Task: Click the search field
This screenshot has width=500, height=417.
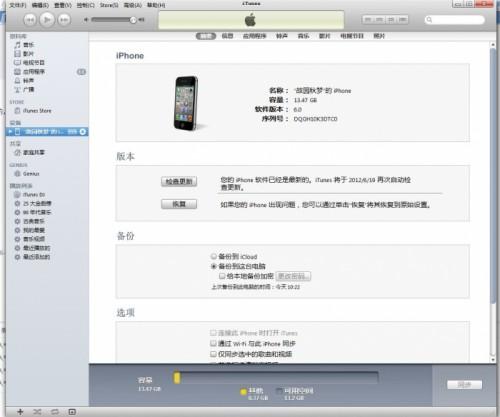Action: (x=455, y=20)
